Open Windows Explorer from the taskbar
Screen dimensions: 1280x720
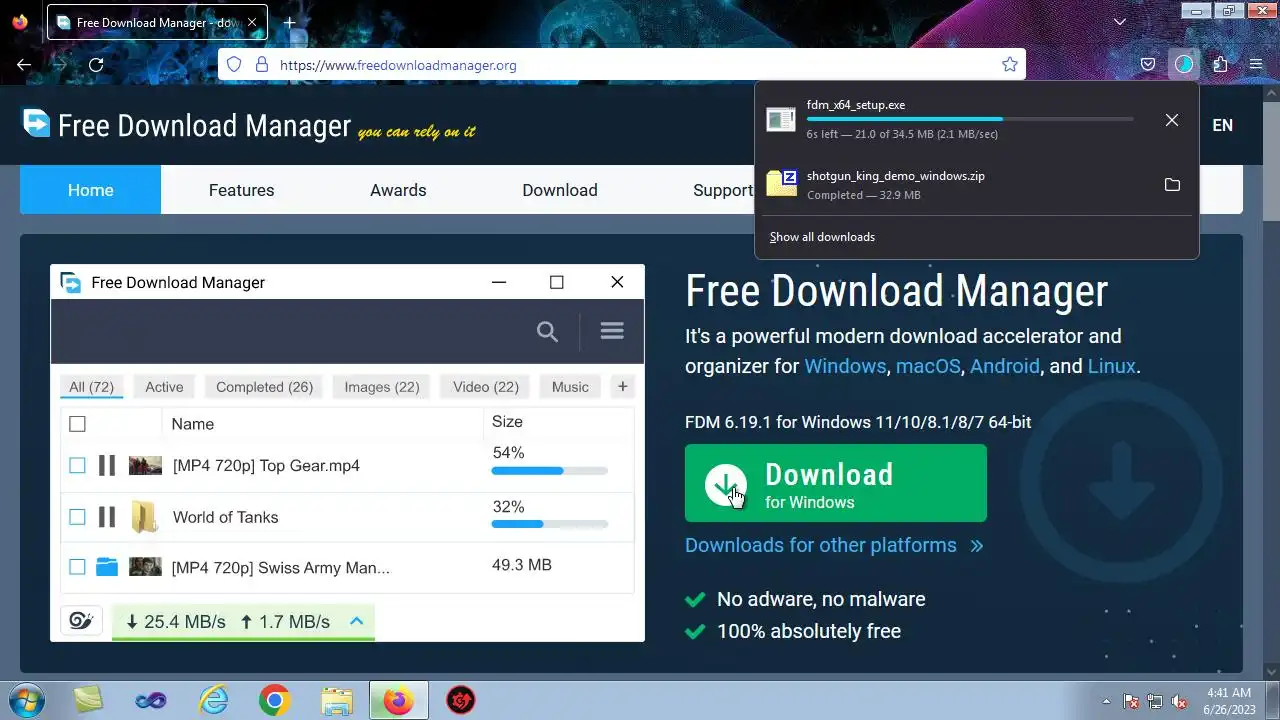(336, 700)
